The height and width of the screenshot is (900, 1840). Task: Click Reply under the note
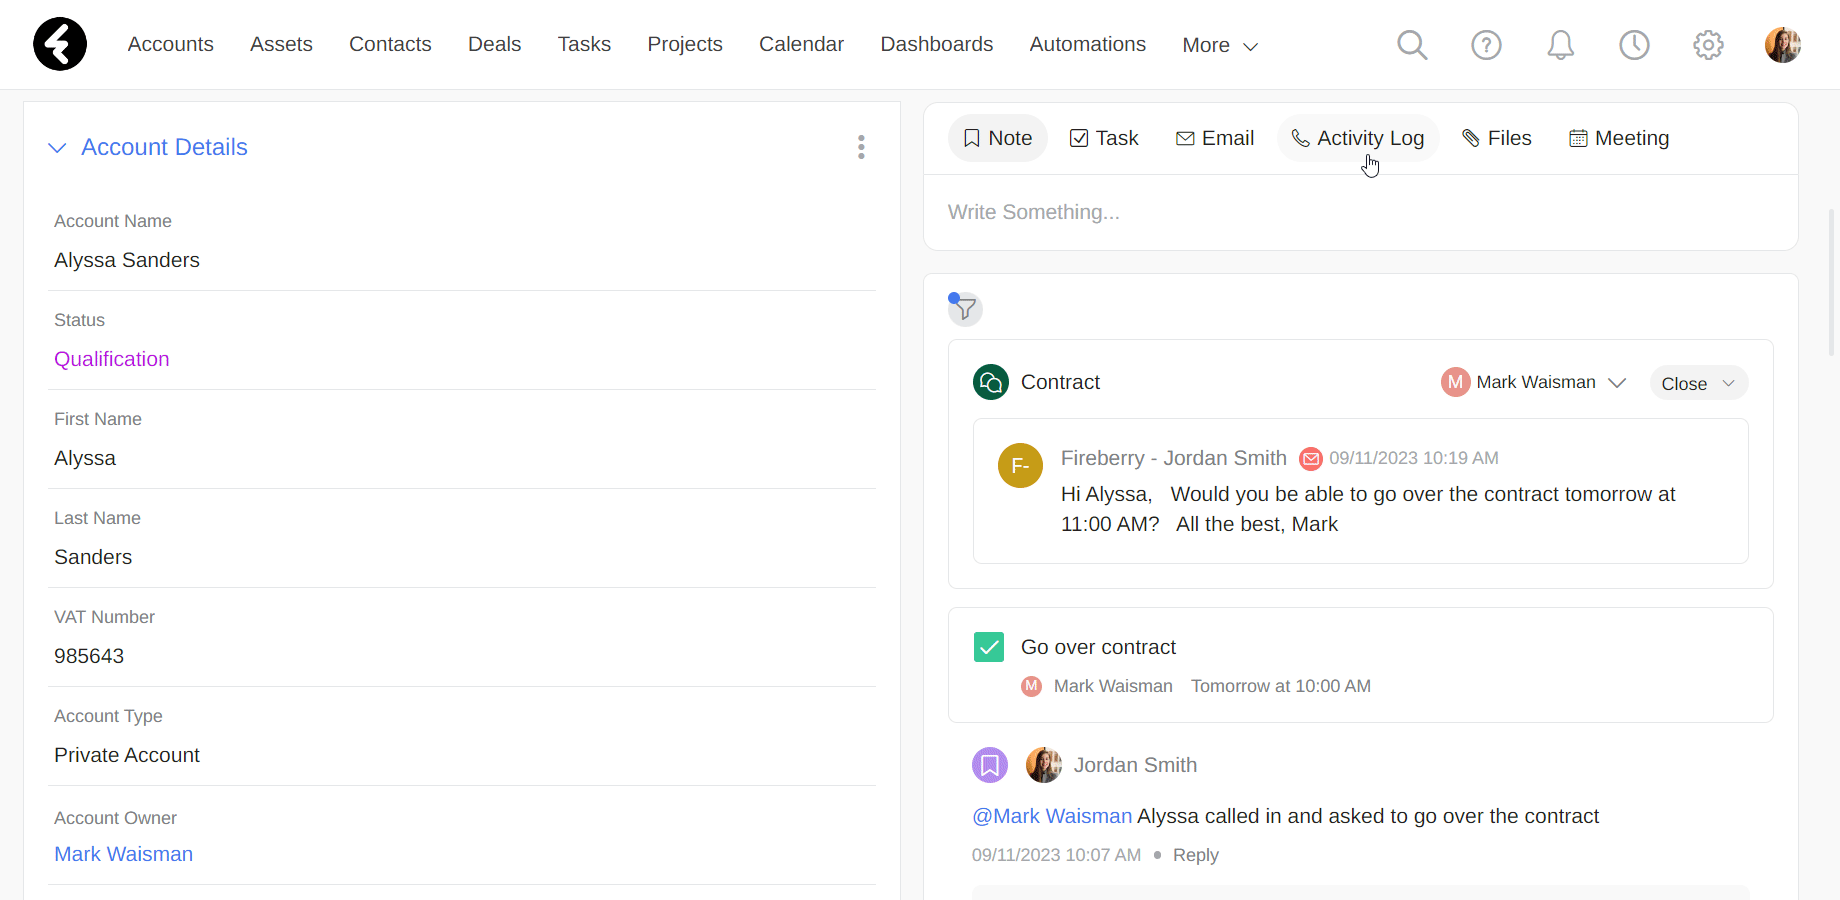coord(1196,855)
